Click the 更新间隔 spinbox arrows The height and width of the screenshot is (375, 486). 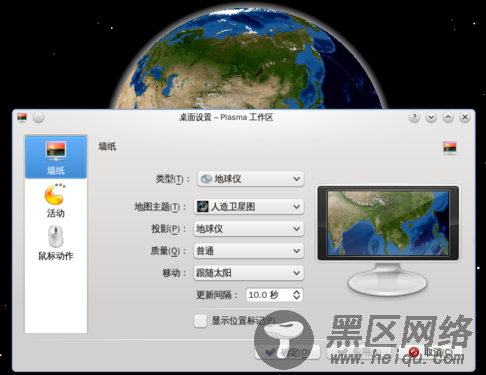(296, 295)
